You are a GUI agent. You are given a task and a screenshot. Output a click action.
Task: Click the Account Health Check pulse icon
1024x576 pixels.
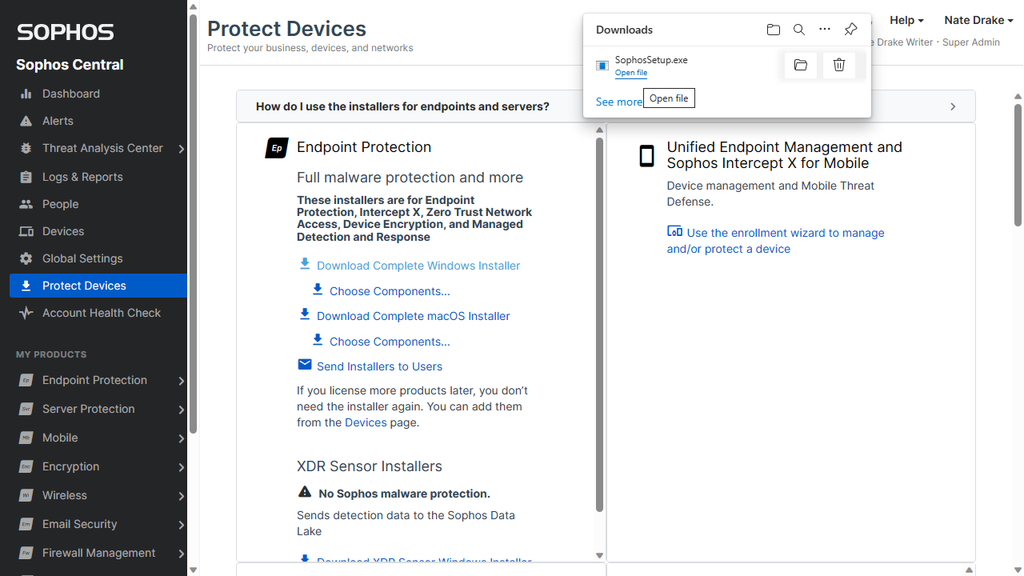tap(26, 313)
